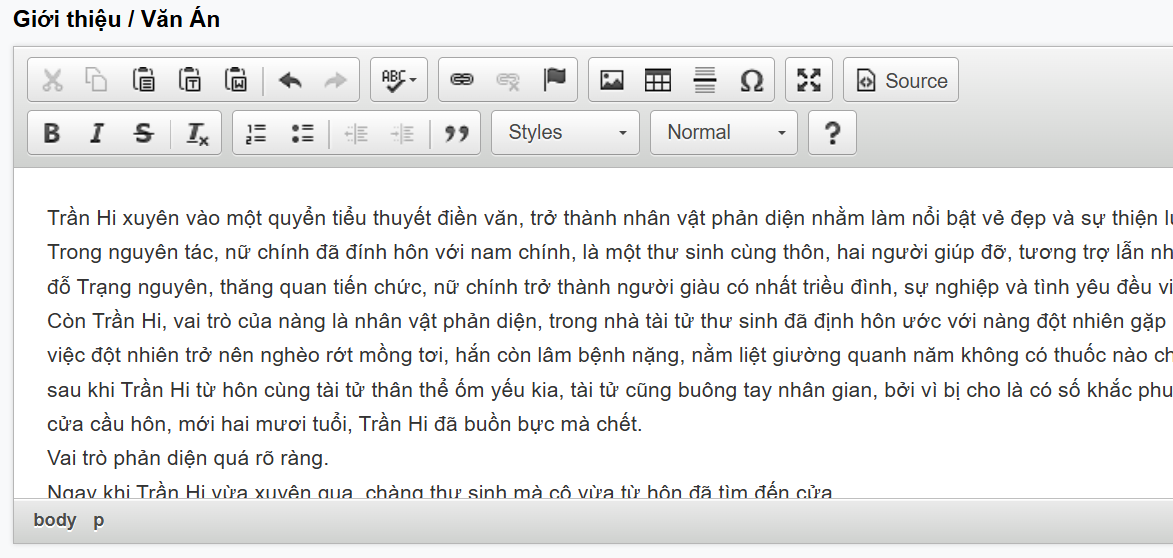Click the Cut scissors icon
Viewport: 1173px width, 558px height.
pos(52,80)
